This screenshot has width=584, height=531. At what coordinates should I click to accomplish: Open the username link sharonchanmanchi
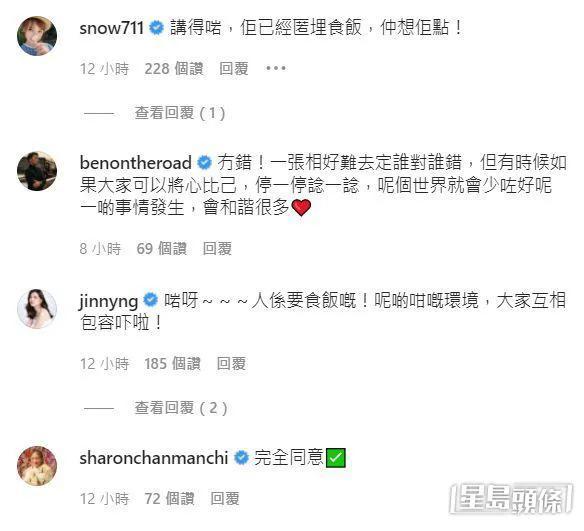tap(154, 458)
